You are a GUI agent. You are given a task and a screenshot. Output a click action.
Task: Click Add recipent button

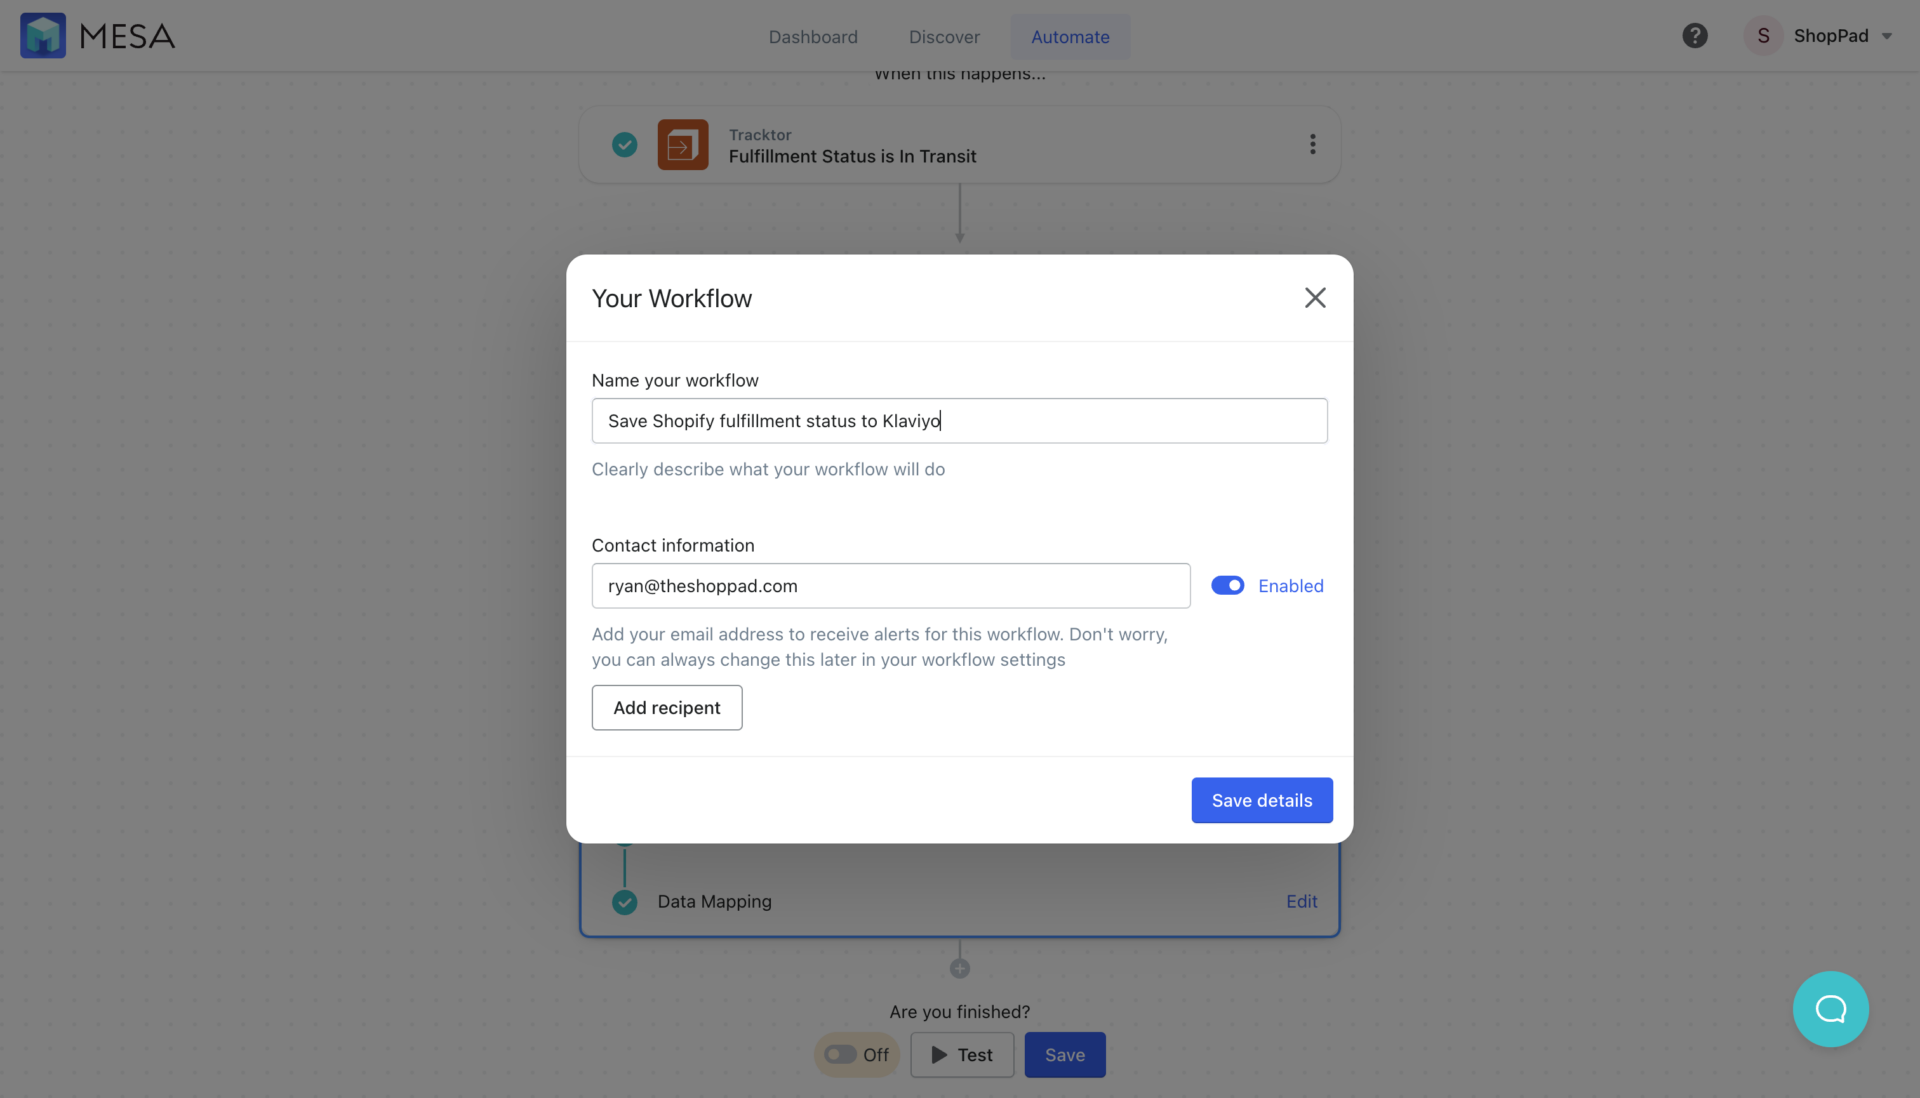(x=666, y=707)
